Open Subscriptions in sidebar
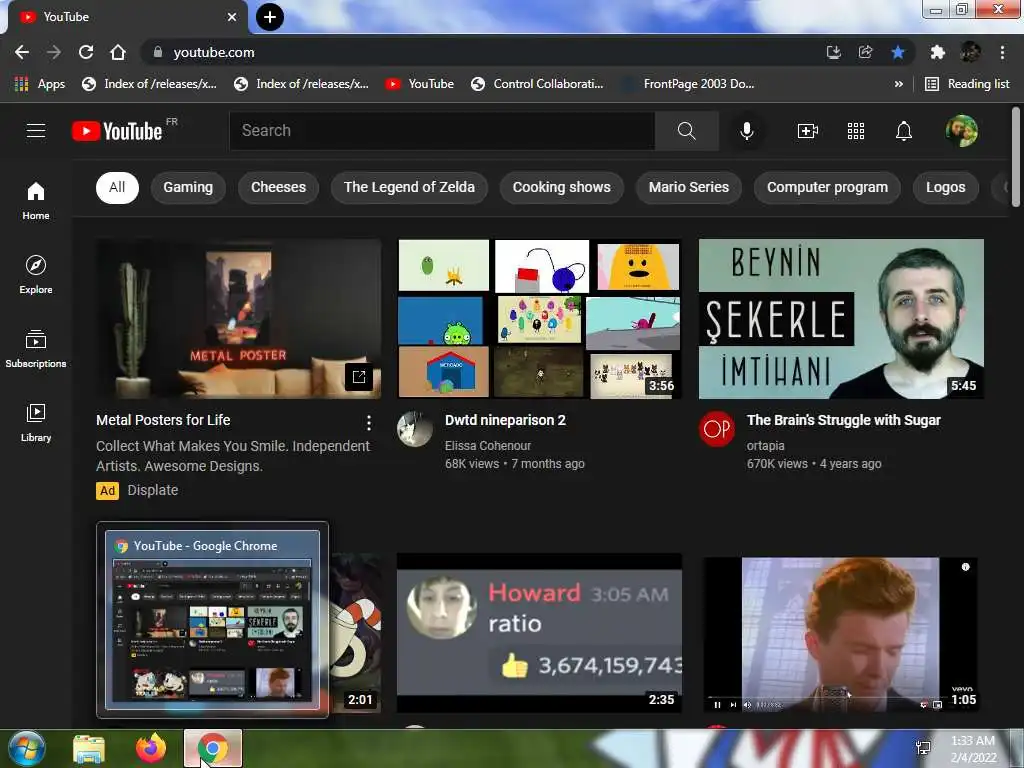Viewport: 1024px width, 768px height. point(36,349)
